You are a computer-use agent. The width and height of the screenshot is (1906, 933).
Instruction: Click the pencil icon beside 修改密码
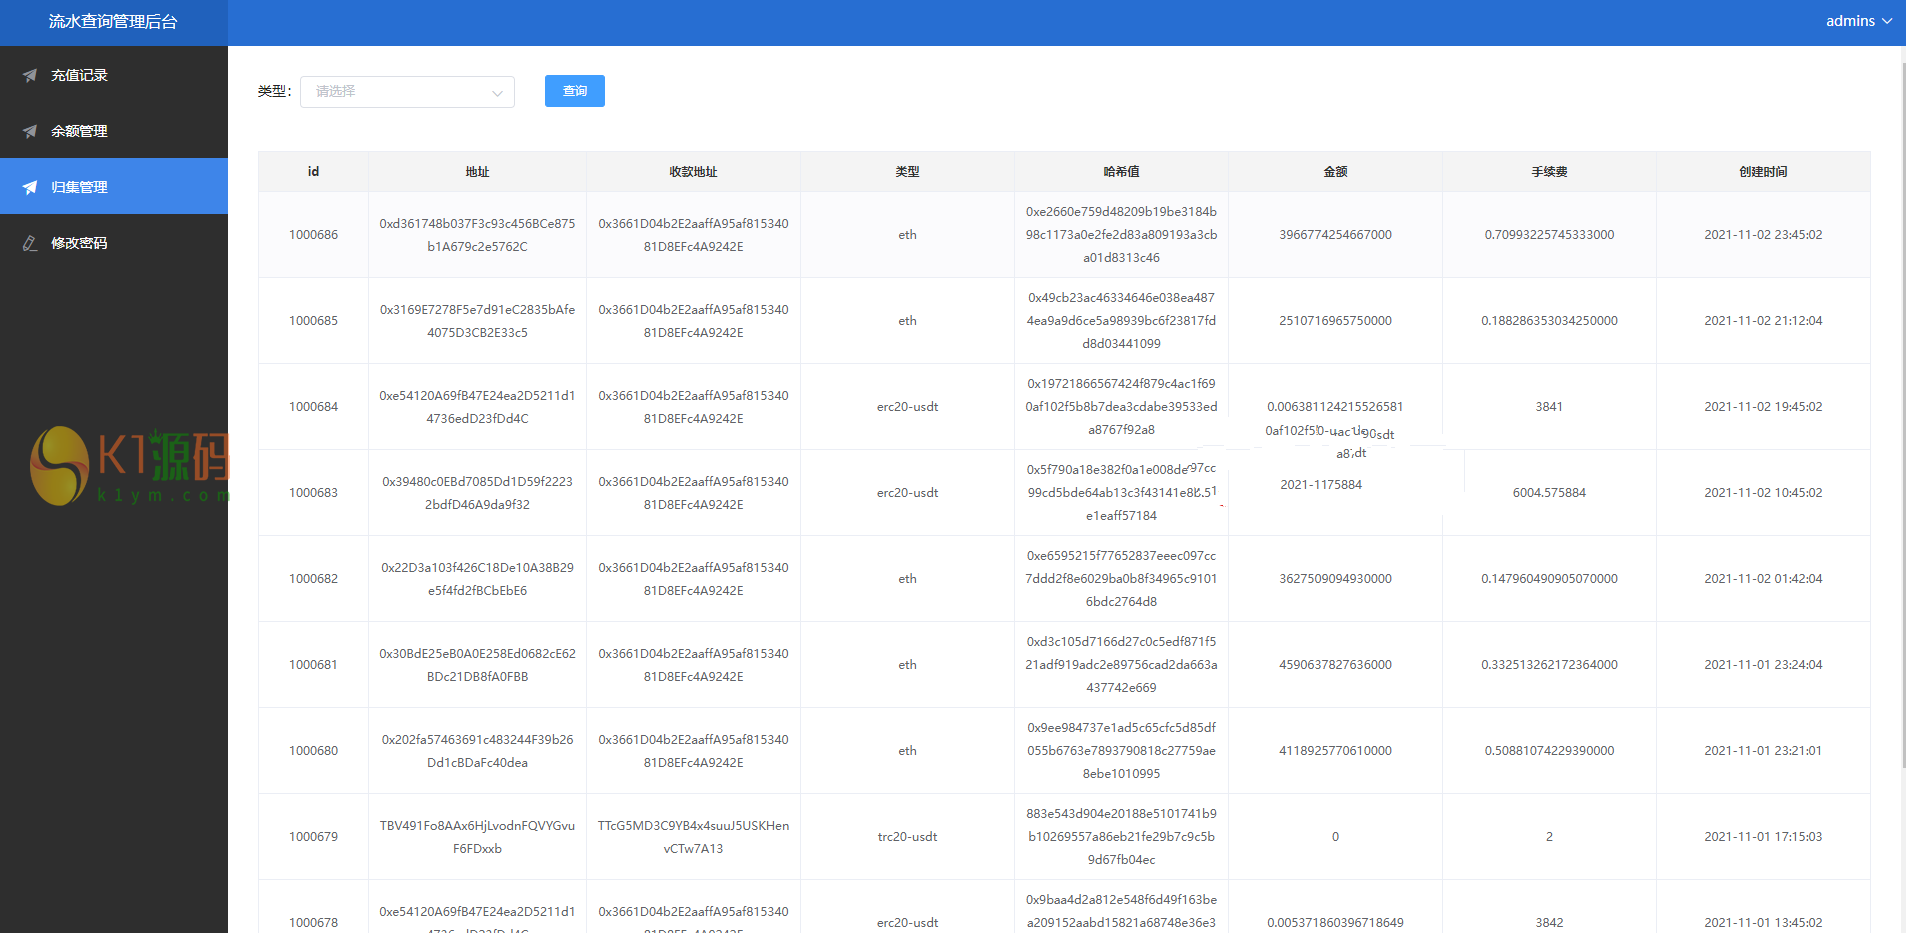pyautogui.click(x=30, y=243)
